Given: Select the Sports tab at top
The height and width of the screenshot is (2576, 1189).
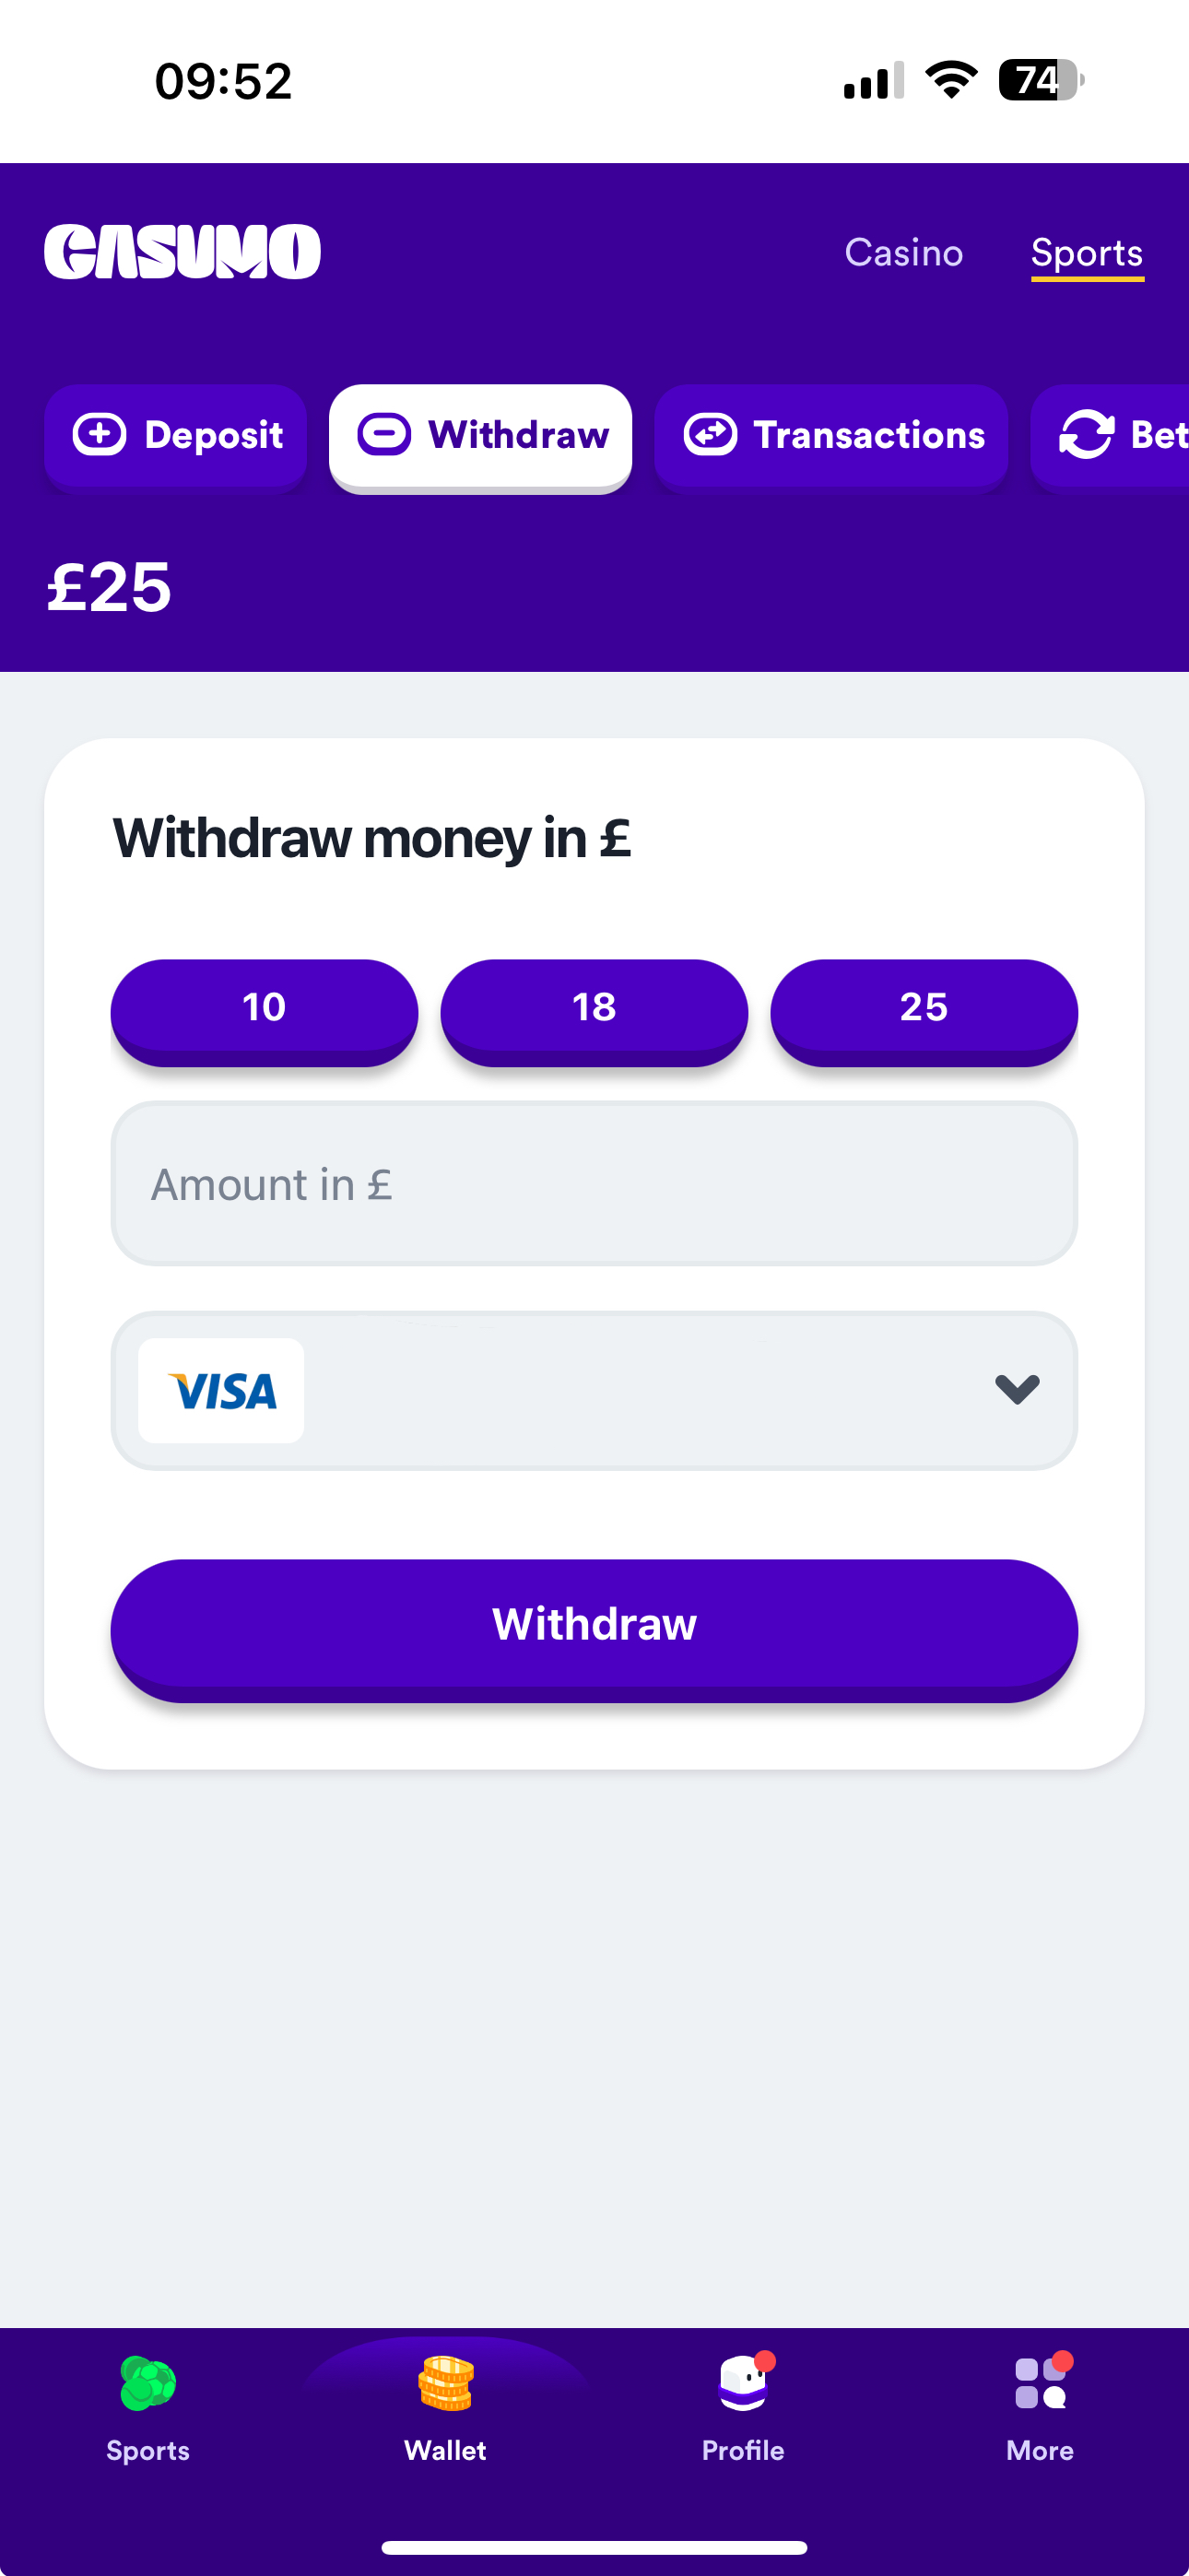Looking at the screenshot, I should [1086, 253].
